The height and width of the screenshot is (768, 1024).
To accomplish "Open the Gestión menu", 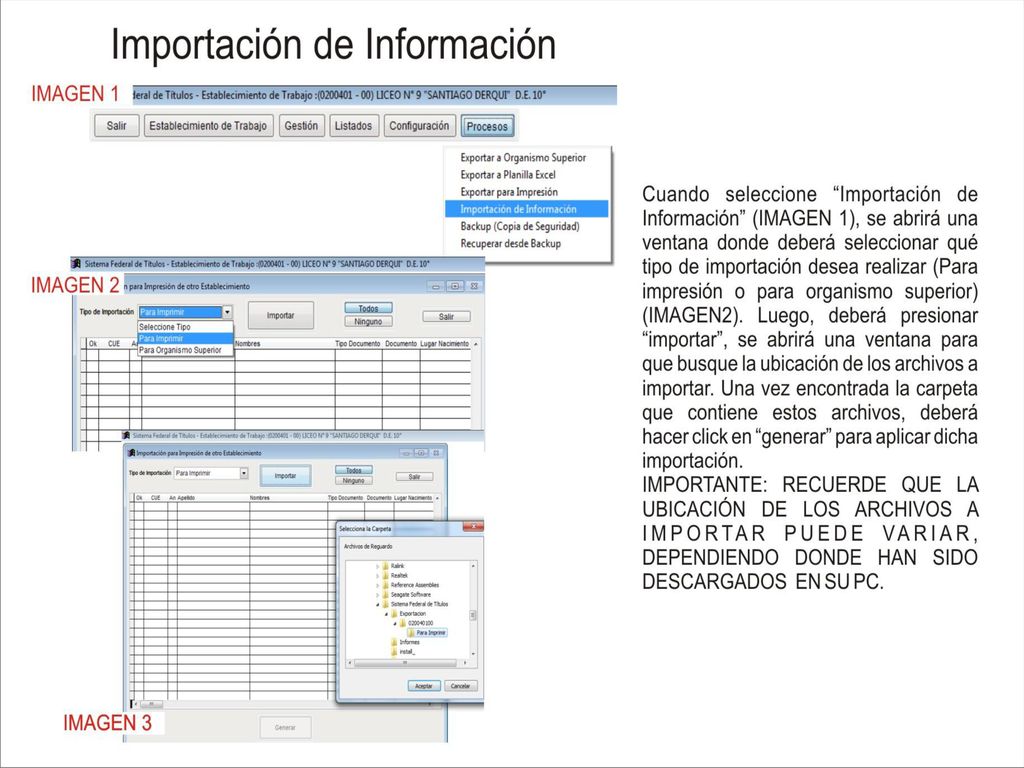I will pos(301,126).
